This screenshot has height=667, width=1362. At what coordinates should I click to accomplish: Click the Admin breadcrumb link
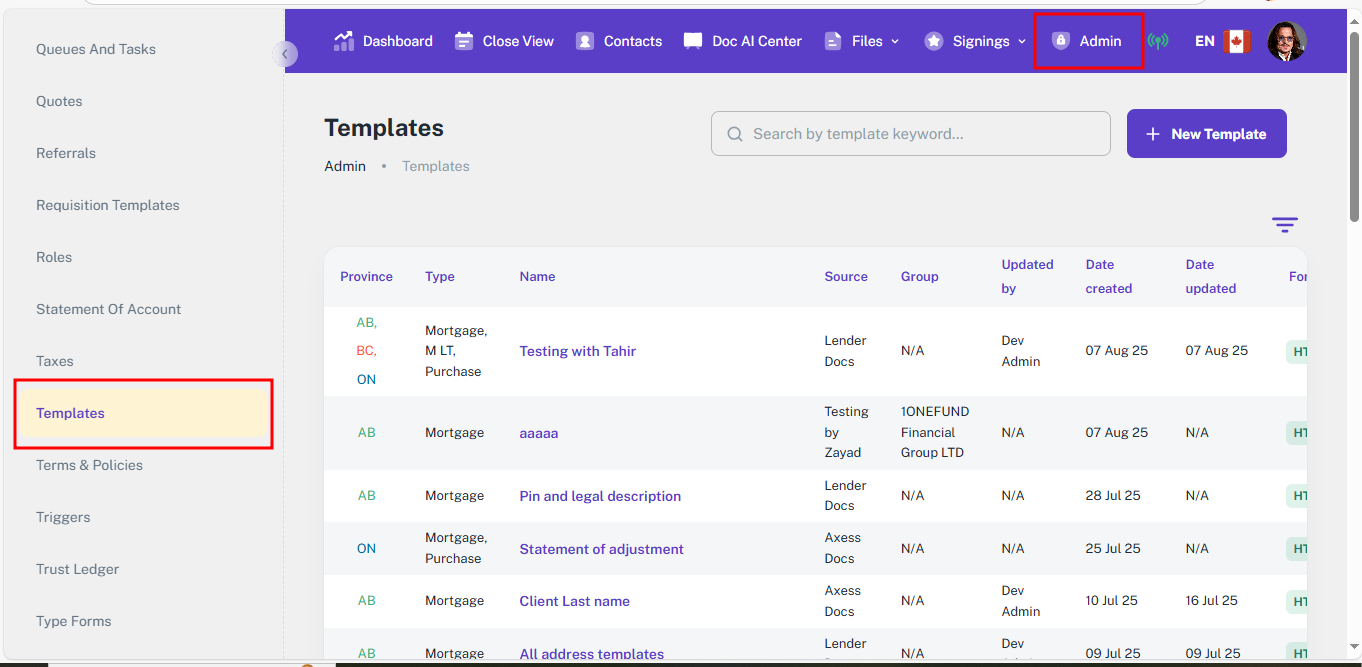coord(345,166)
